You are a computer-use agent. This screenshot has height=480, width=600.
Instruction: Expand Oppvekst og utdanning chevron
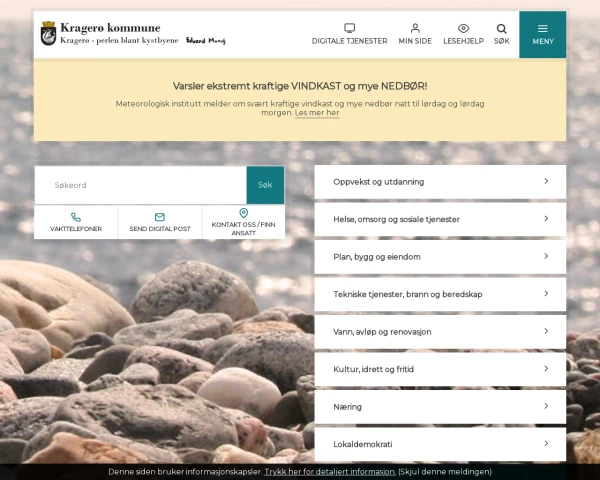(546, 181)
